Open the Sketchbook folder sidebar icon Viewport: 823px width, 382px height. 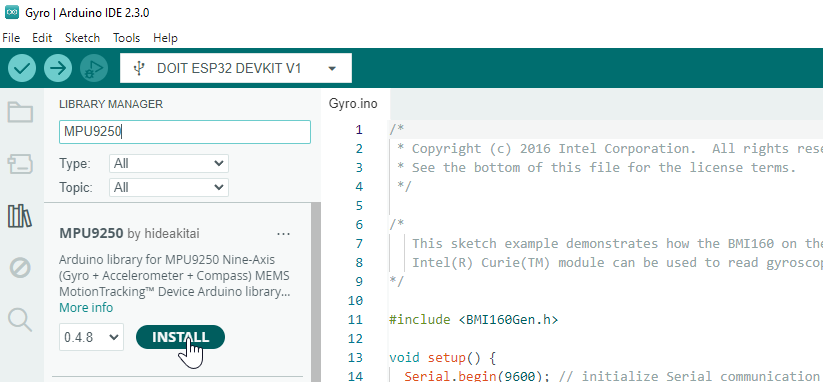click(x=20, y=112)
